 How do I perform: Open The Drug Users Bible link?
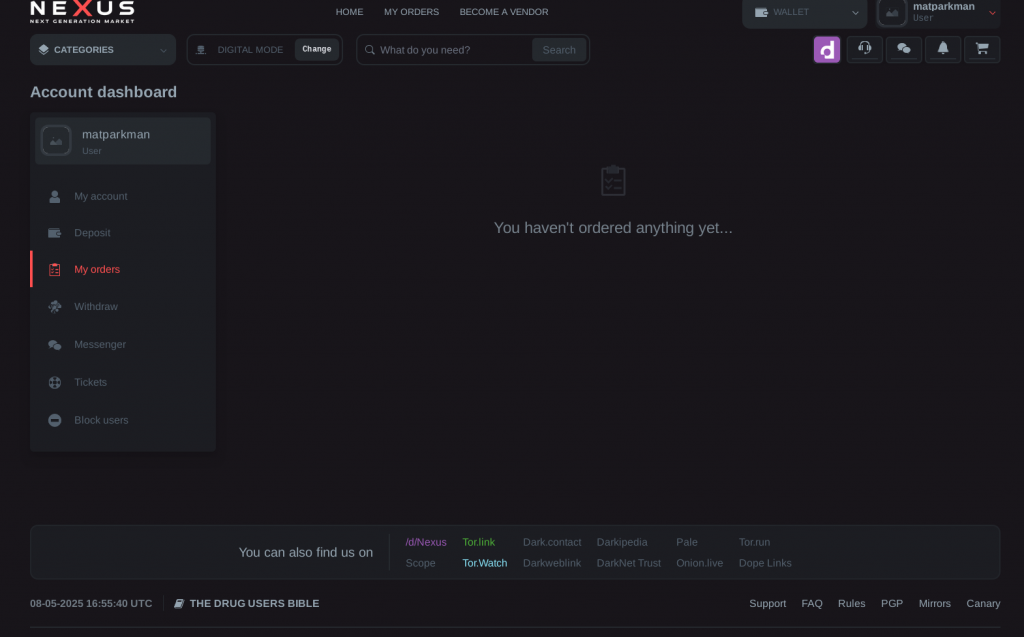coord(255,604)
